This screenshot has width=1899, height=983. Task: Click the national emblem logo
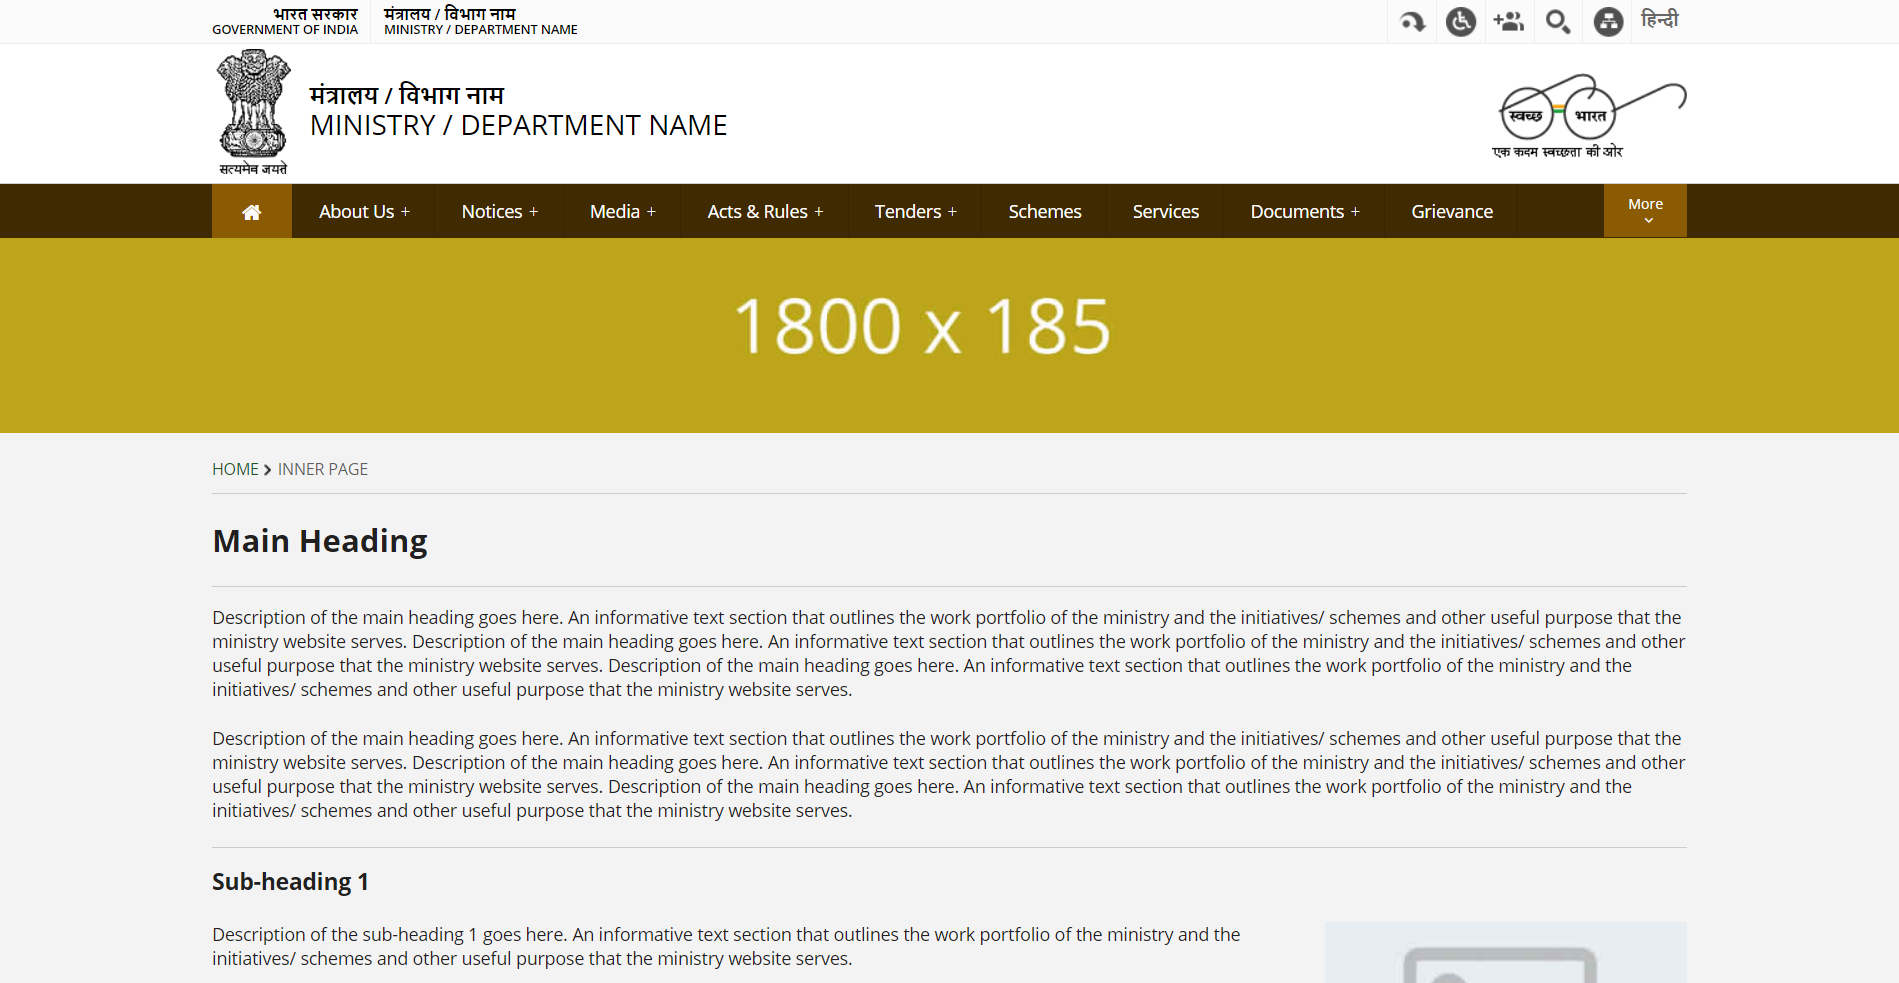(x=253, y=113)
